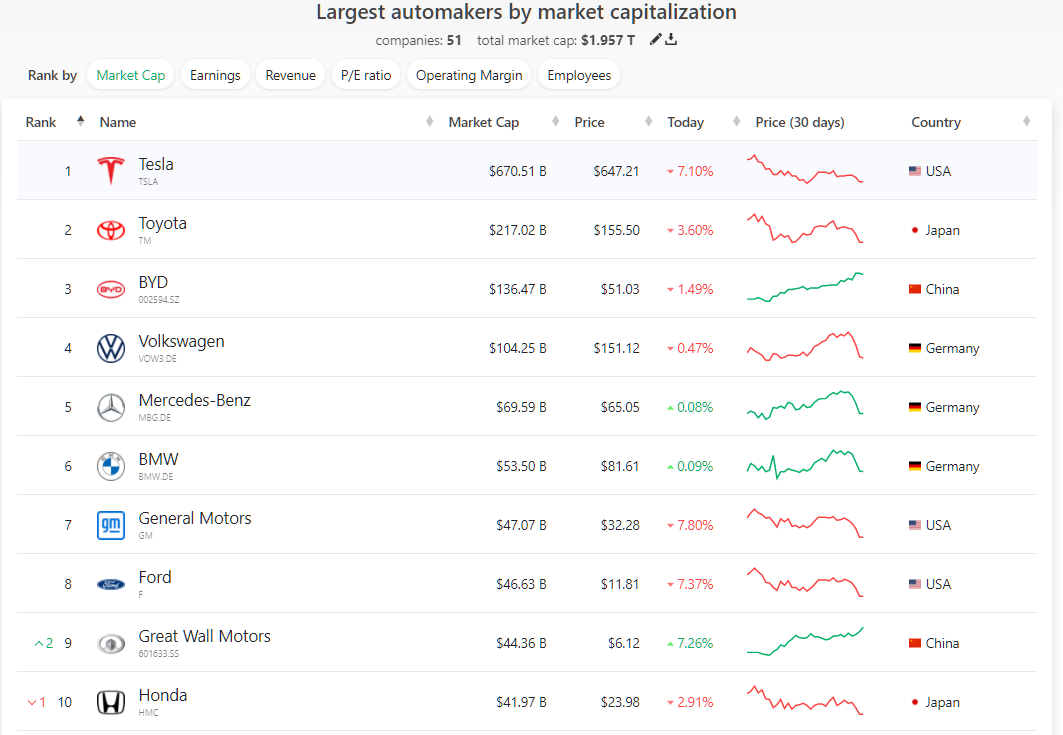Viewport: 1063px width, 735px height.
Task: Rank by Operating Margin
Action: point(467,75)
